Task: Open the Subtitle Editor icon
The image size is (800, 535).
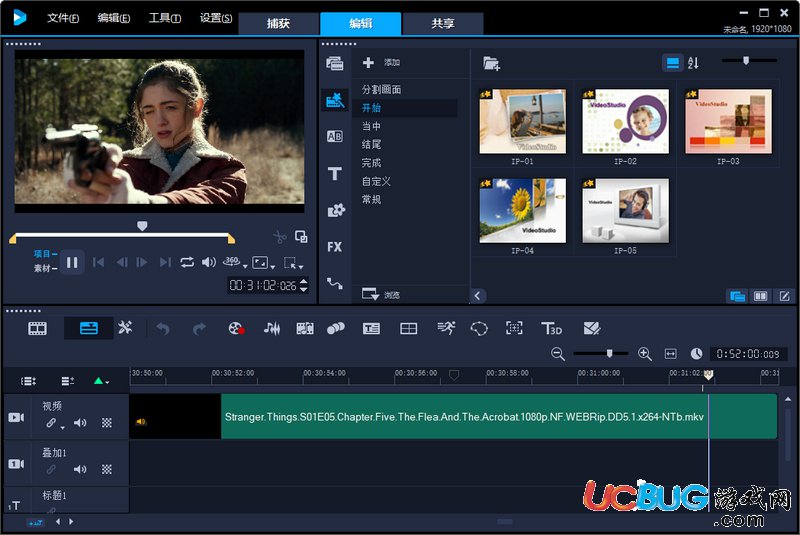Action: tap(371, 328)
